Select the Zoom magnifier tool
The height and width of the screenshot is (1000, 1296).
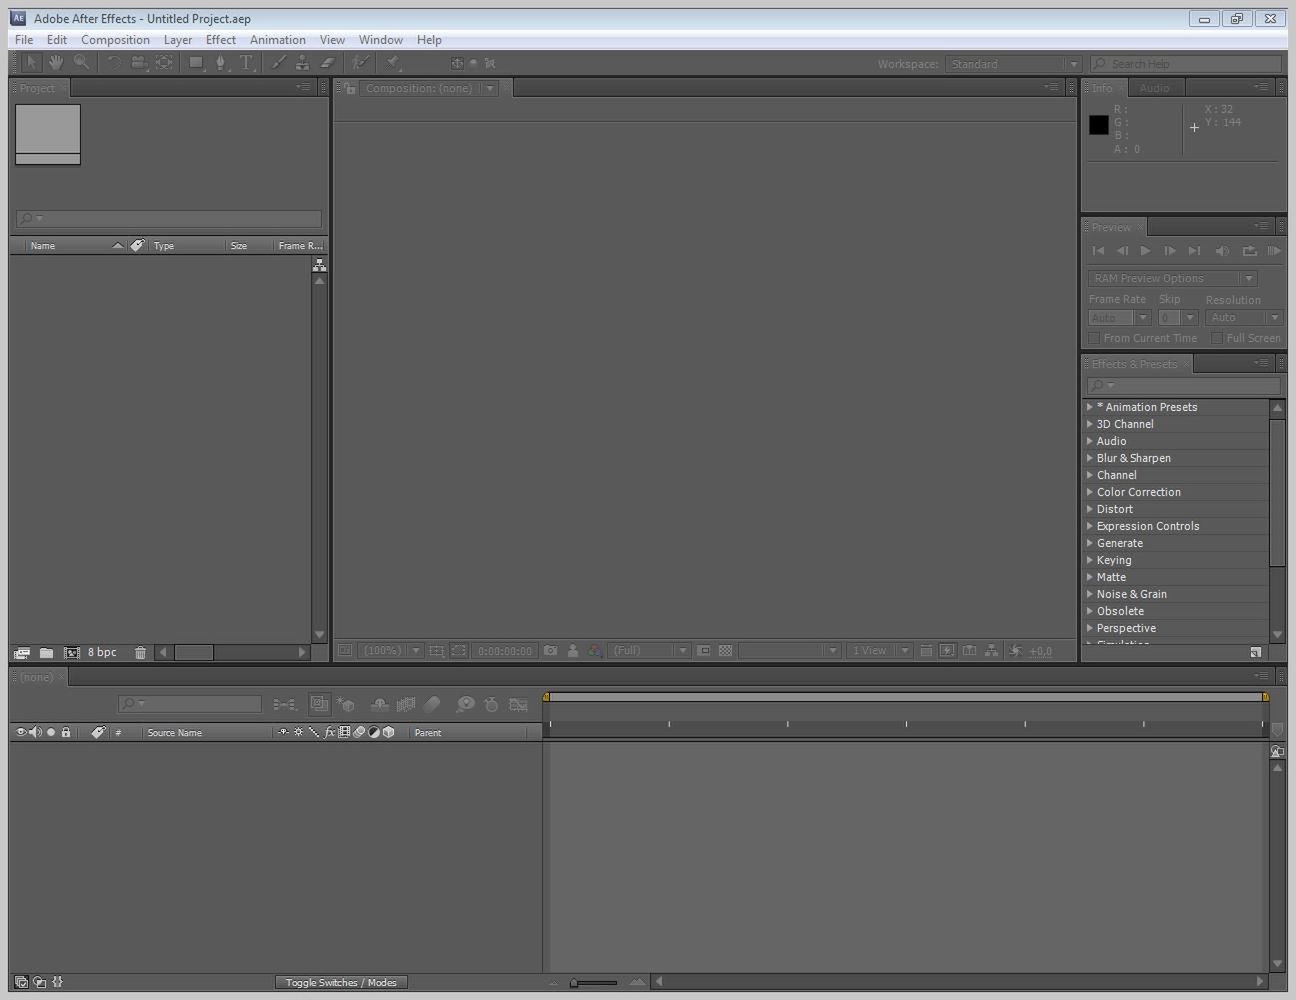pyautogui.click(x=81, y=63)
